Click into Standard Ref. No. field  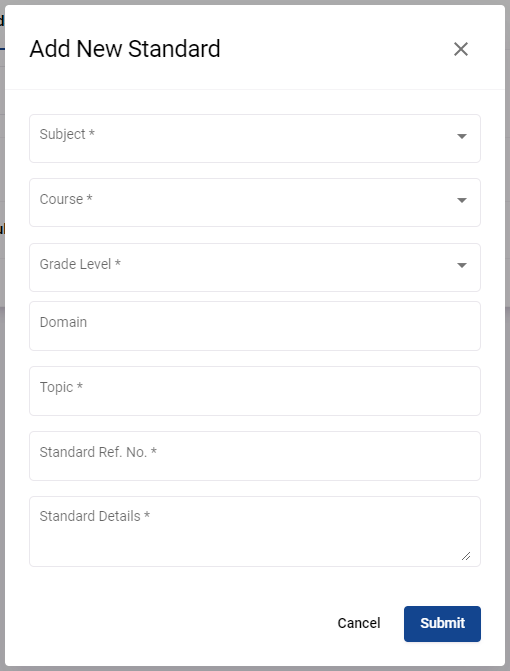tap(255, 456)
